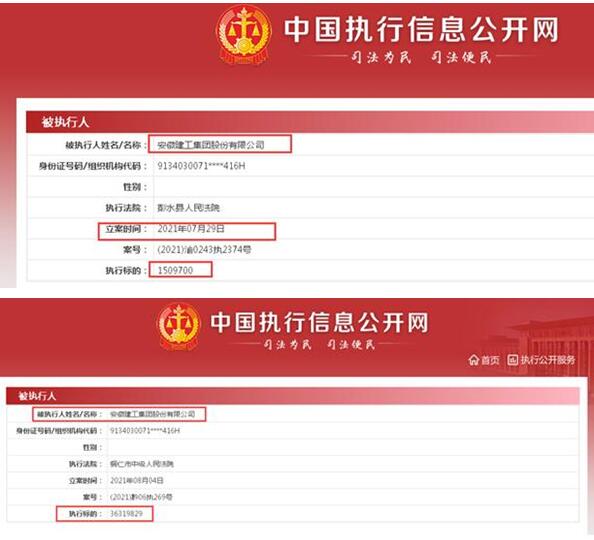
Task: Click case number (2021)渝0243执2374号
Action: pos(204,249)
